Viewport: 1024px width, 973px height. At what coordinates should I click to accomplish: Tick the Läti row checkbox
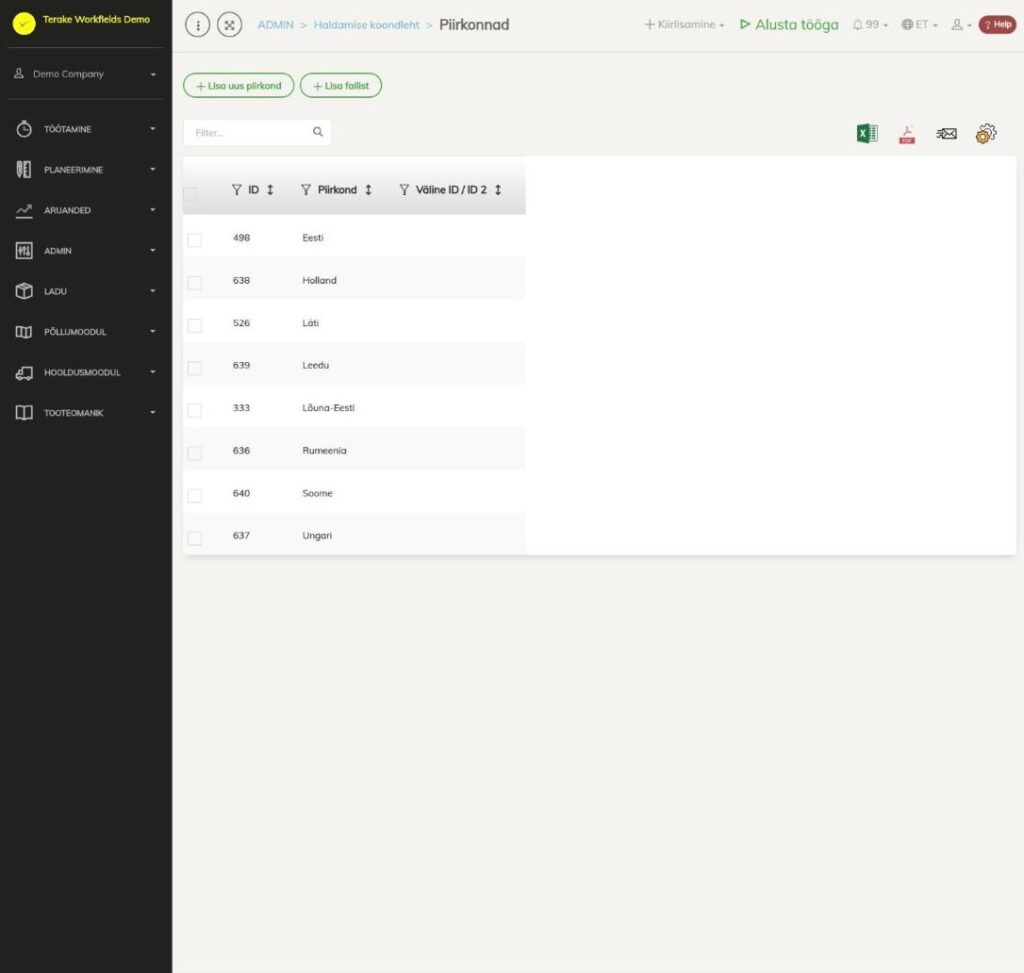point(195,325)
